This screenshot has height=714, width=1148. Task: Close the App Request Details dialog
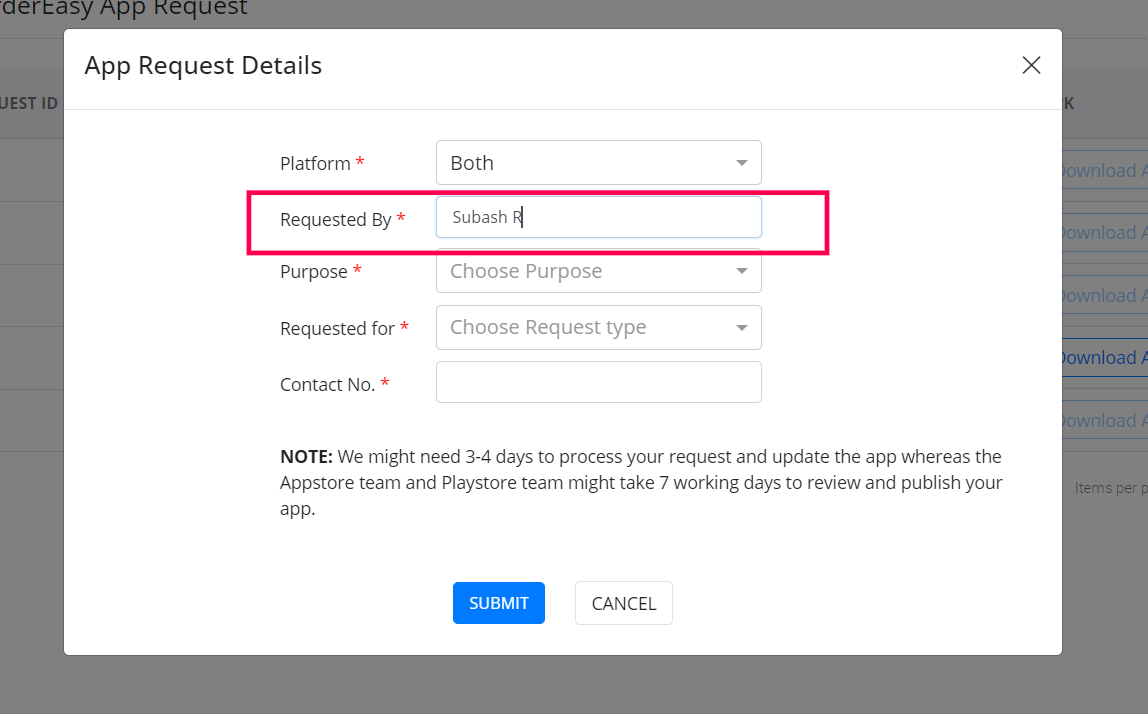tap(1031, 66)
